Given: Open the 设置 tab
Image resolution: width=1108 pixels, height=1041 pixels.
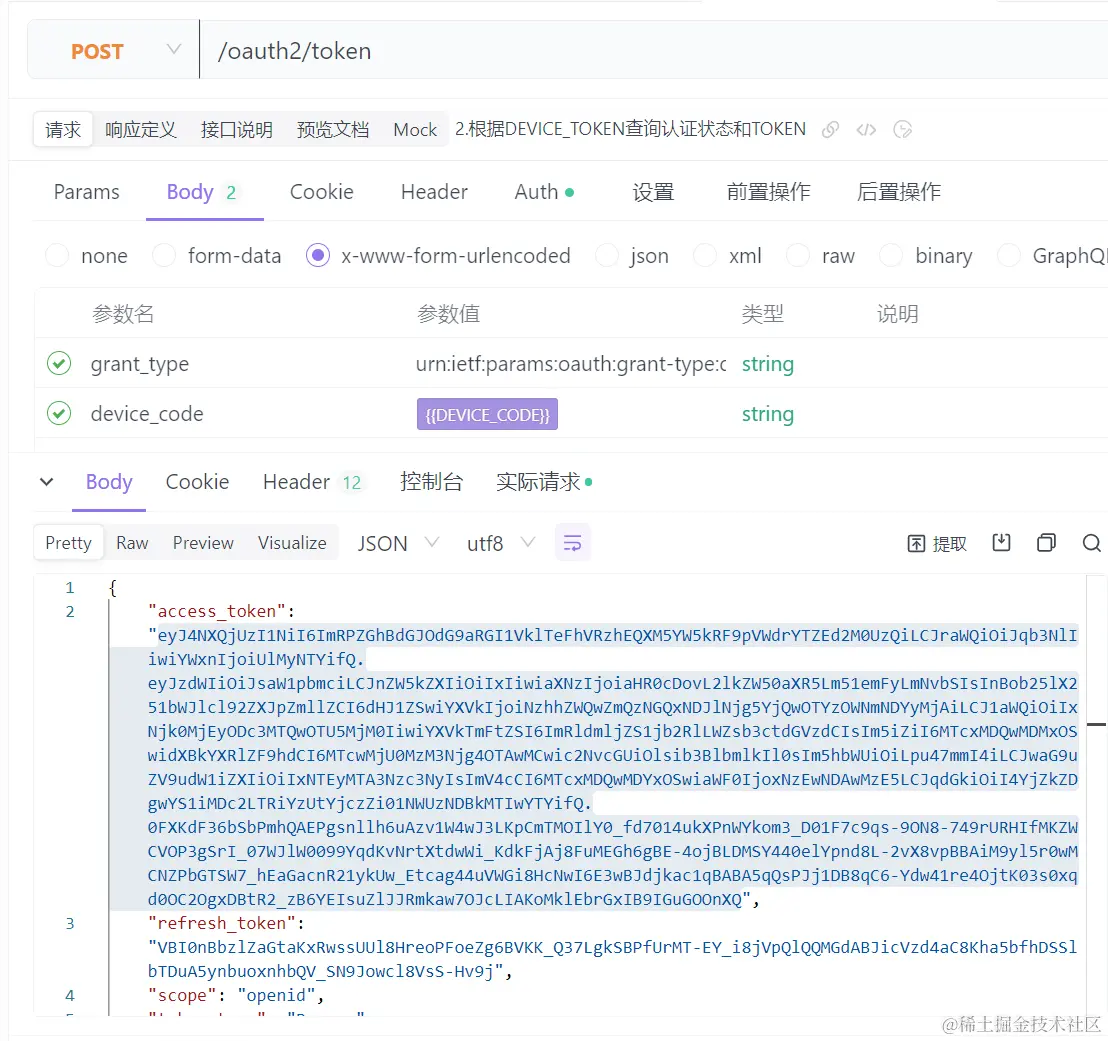Looking at the screenshot, I should click(x=653, y=192).
